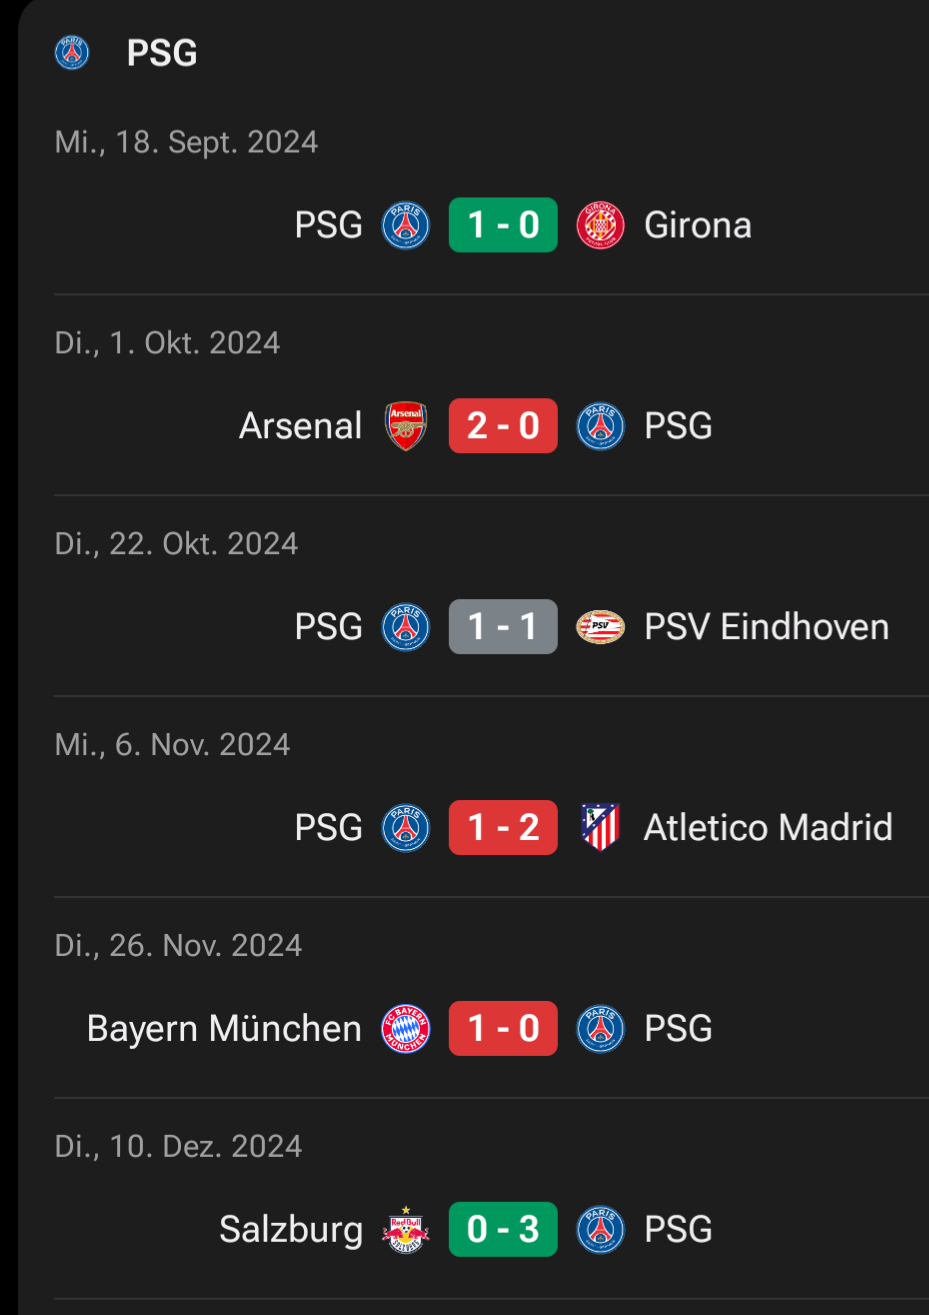Click the Salzburg Red Bull crest
The height and width of the screenshot is (1315, 929).
pos(406,1230)
